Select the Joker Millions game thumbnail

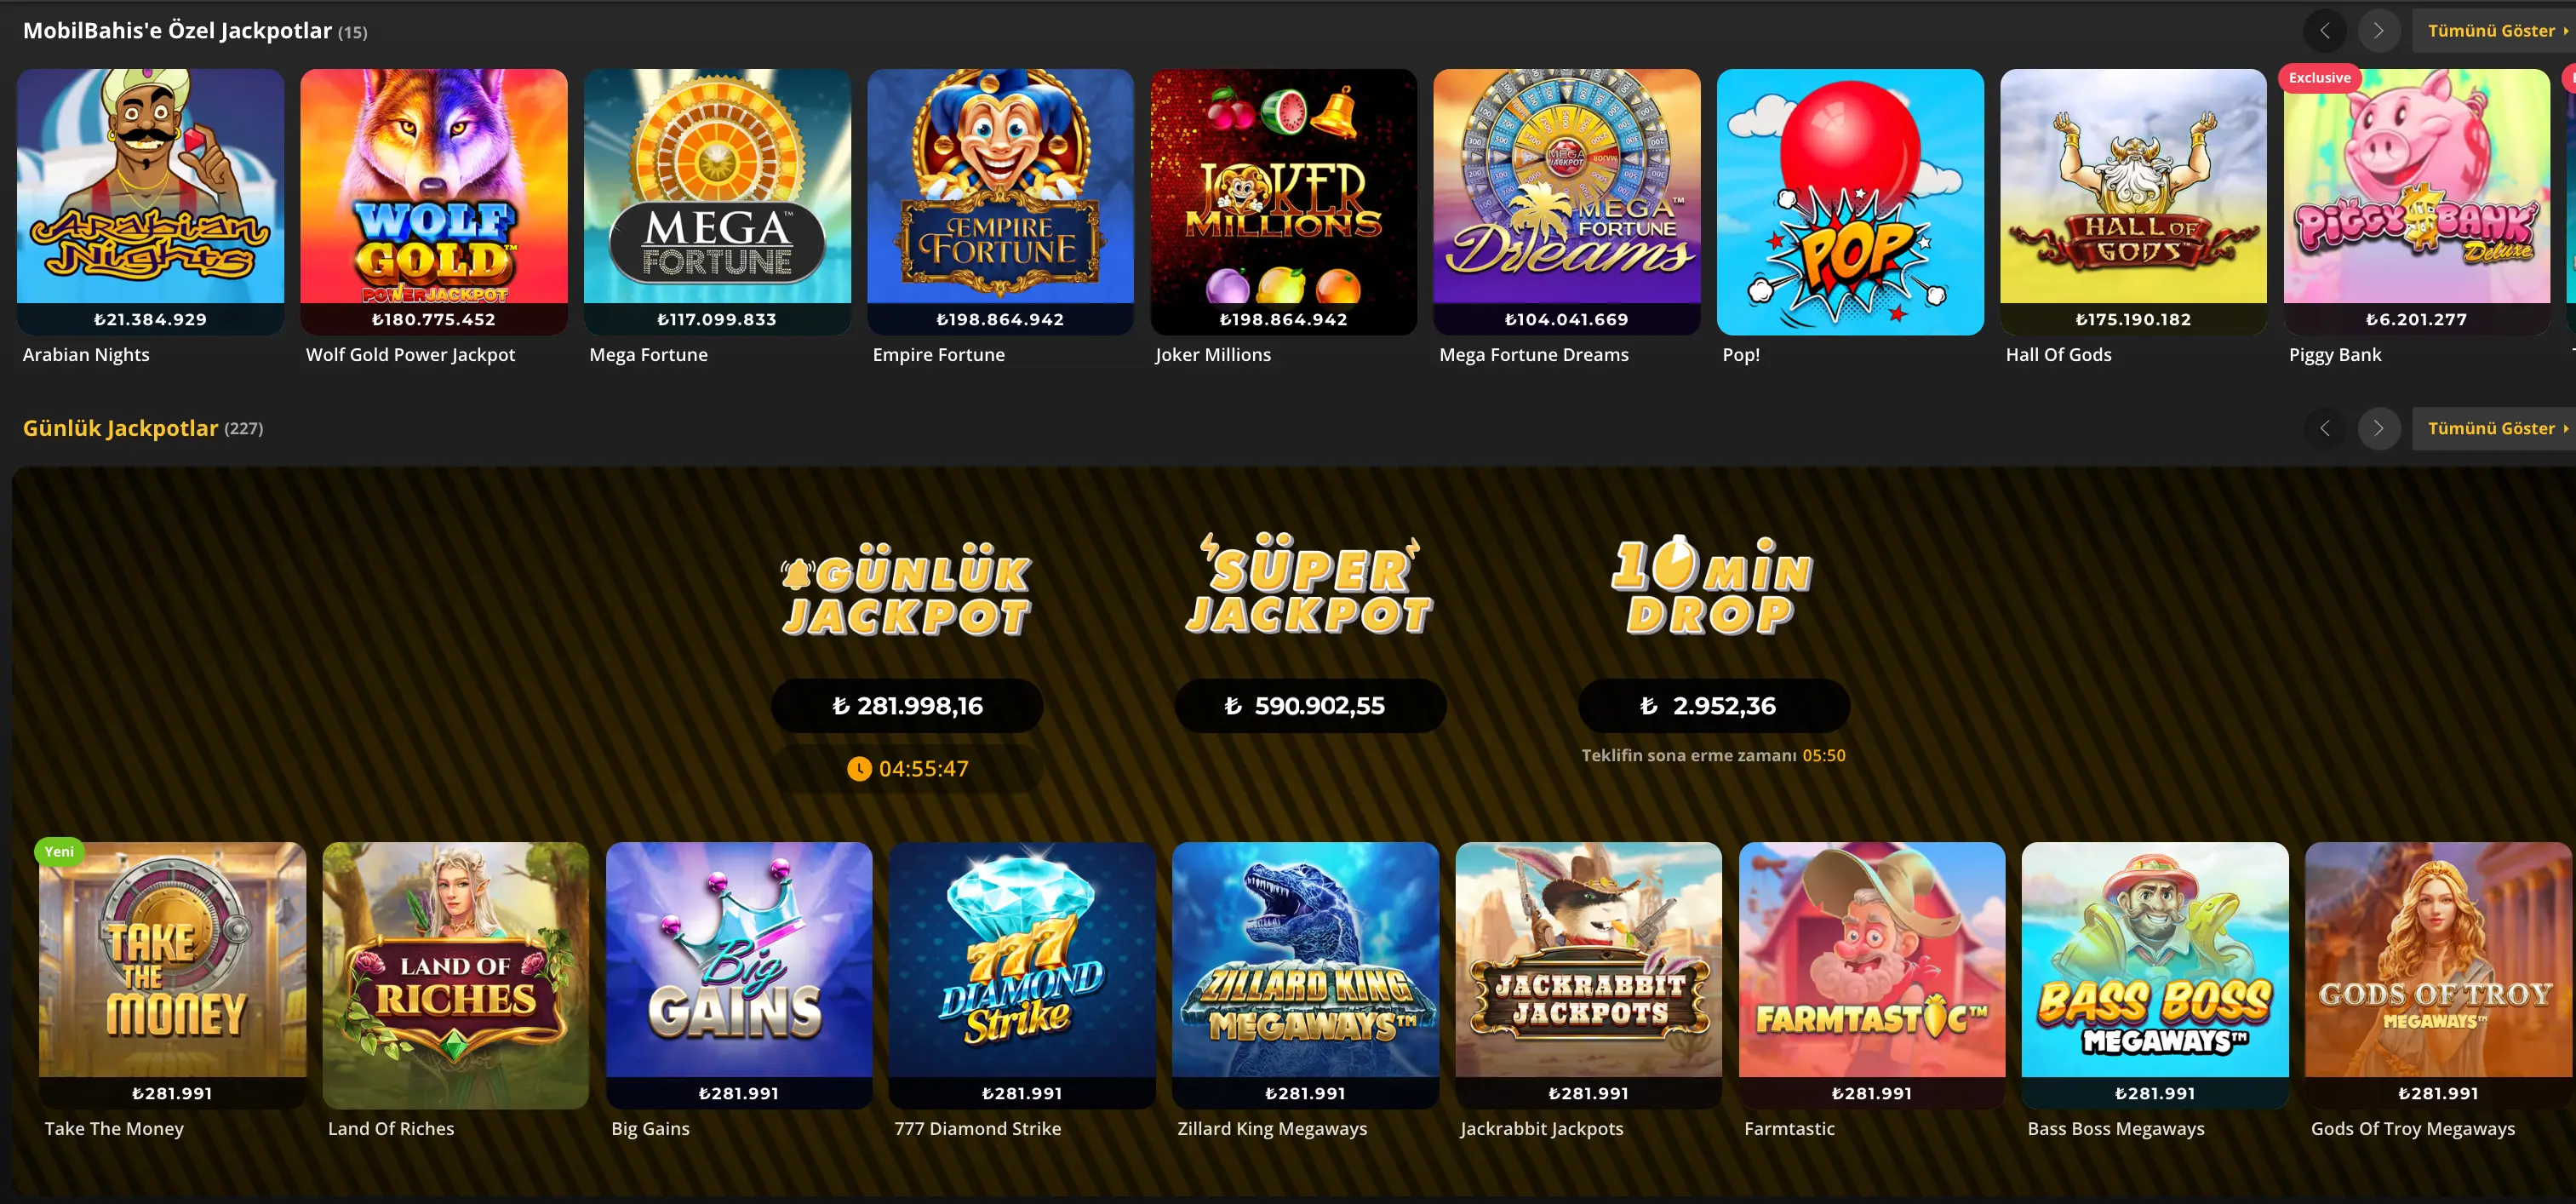tap(1283, 201)
